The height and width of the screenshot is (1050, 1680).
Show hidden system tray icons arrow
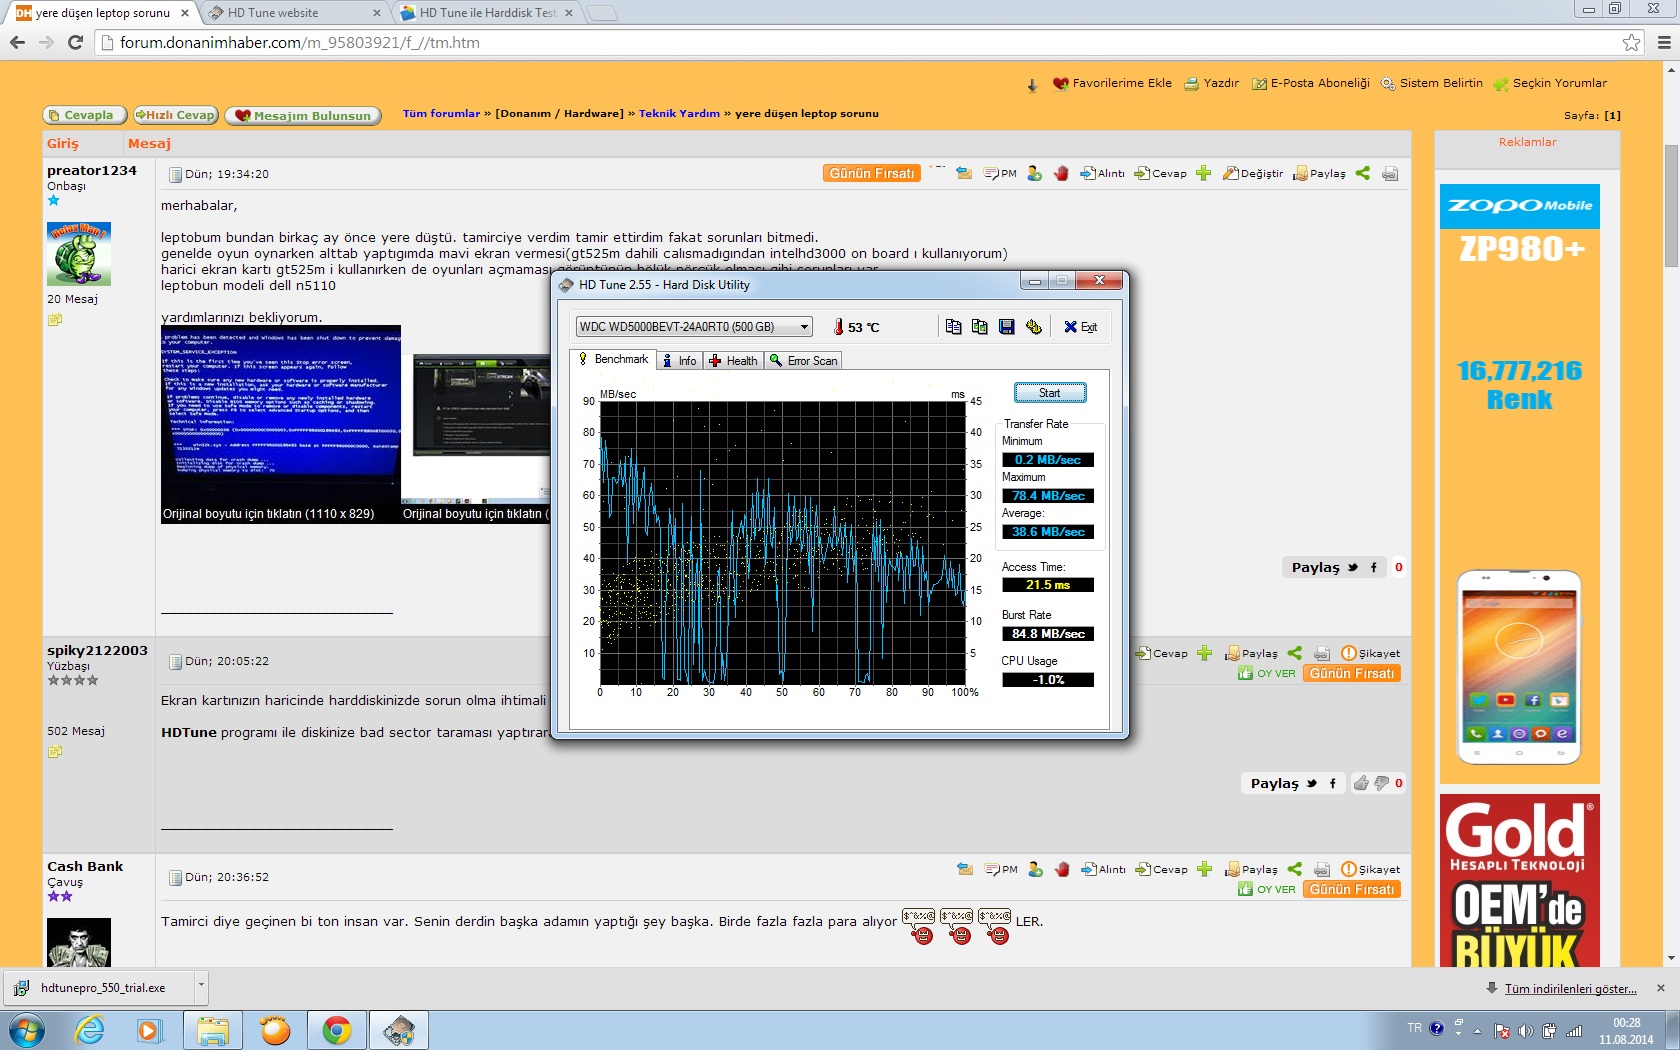point(1477,1030)
